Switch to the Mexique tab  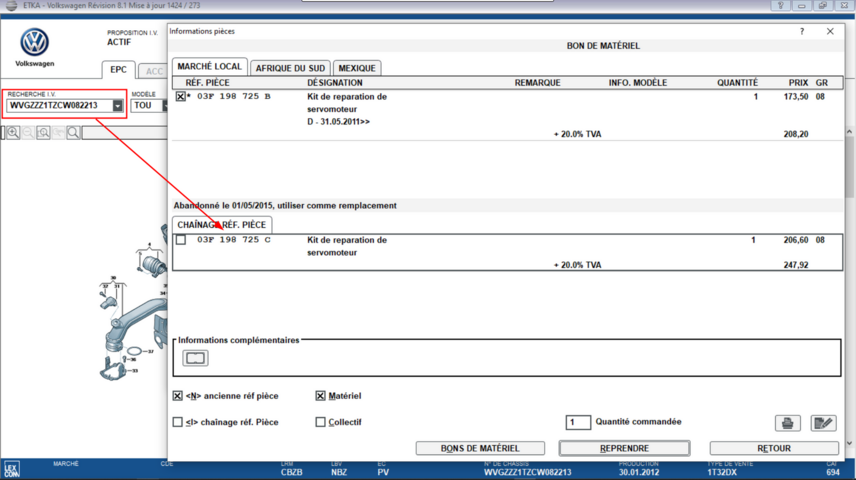click(x=357, y=68)
